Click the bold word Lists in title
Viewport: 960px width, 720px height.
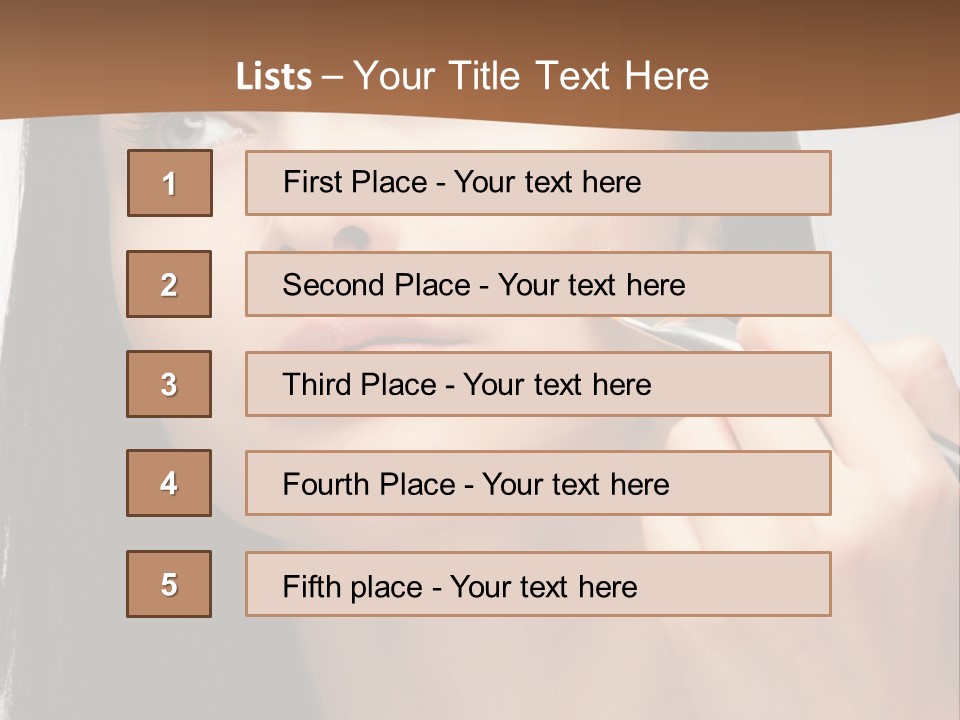274,77
